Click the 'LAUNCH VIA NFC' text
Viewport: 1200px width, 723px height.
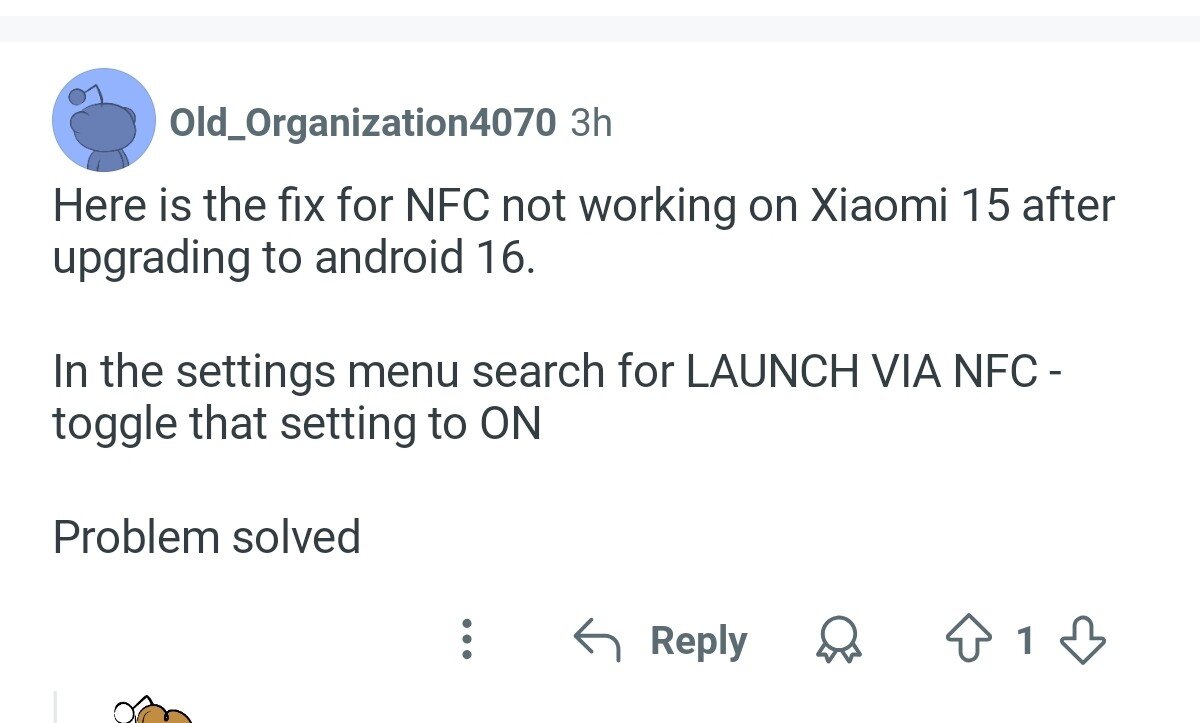click(x=861, y=372)
